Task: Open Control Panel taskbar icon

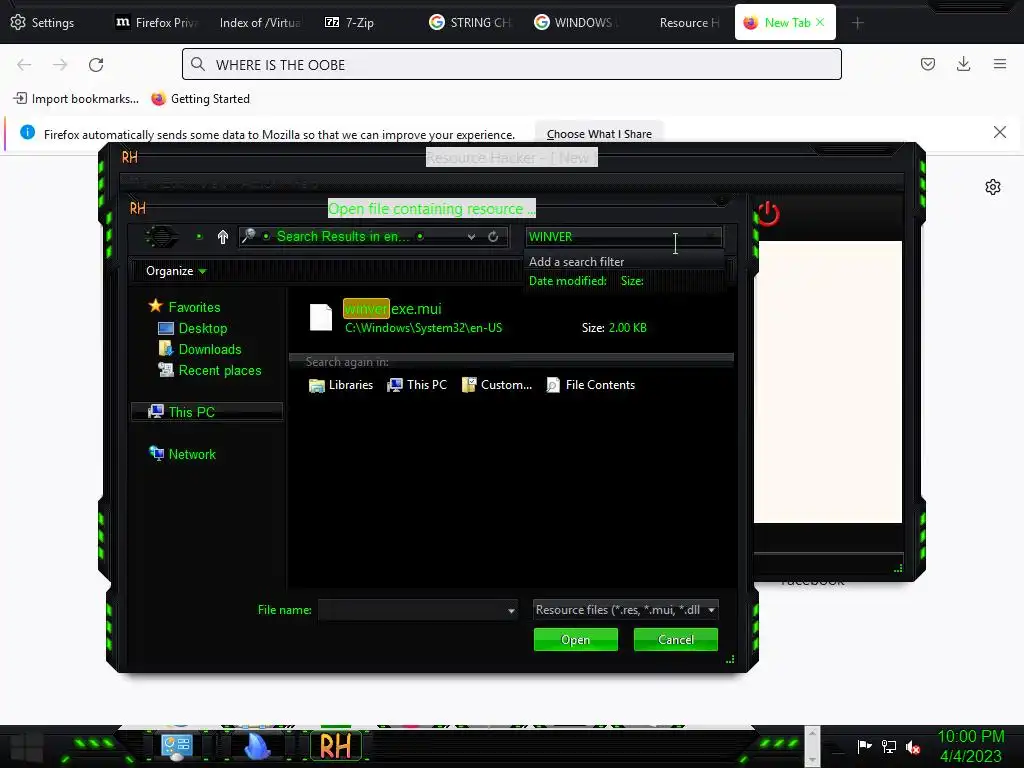Action: [x=176, y=747]
